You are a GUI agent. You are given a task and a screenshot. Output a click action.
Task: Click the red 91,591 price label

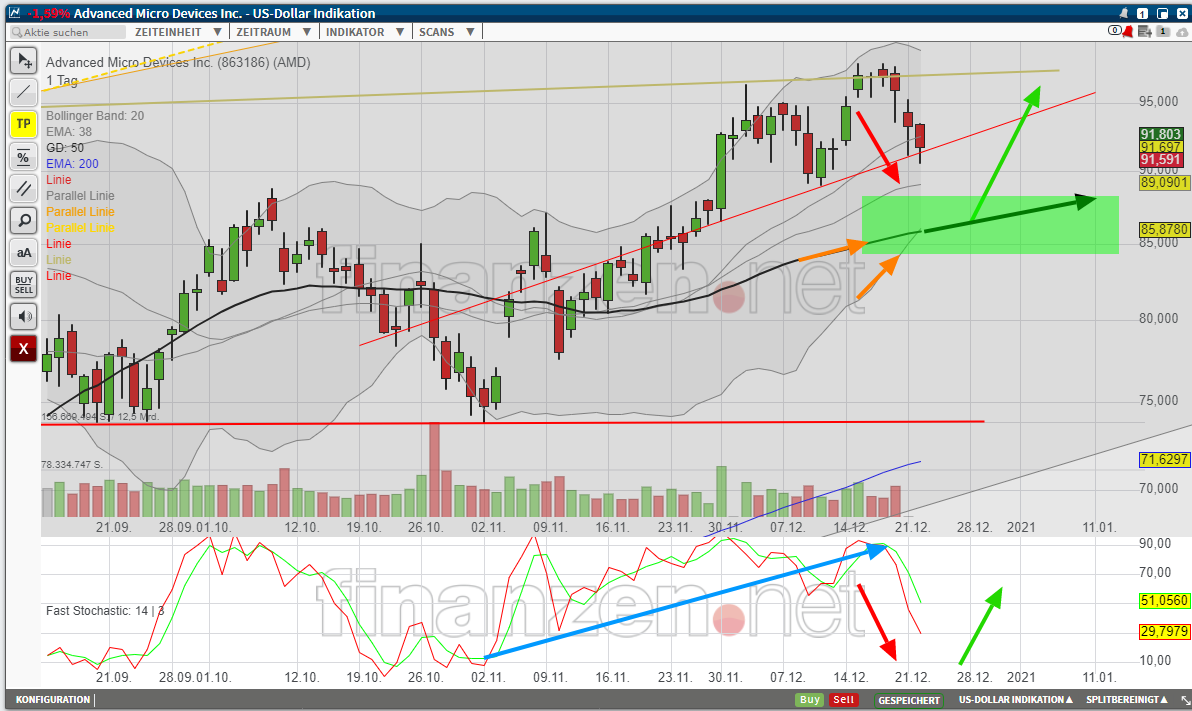[x=1161, y=160]
